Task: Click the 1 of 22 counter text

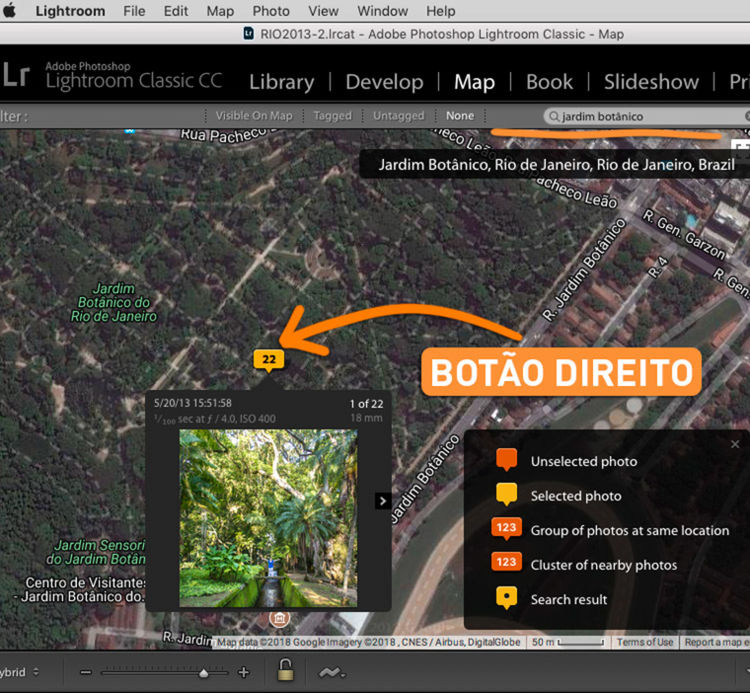Action: (x=366, y=404)
